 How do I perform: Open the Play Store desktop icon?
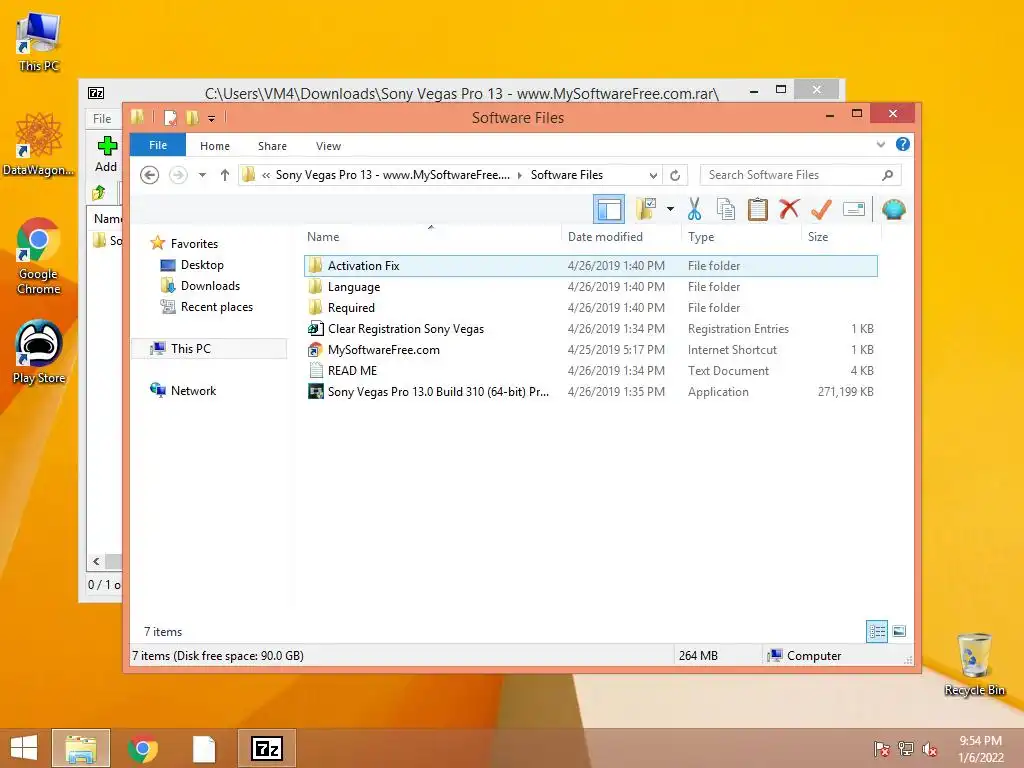pyautogui.click(x=39, y=352)
